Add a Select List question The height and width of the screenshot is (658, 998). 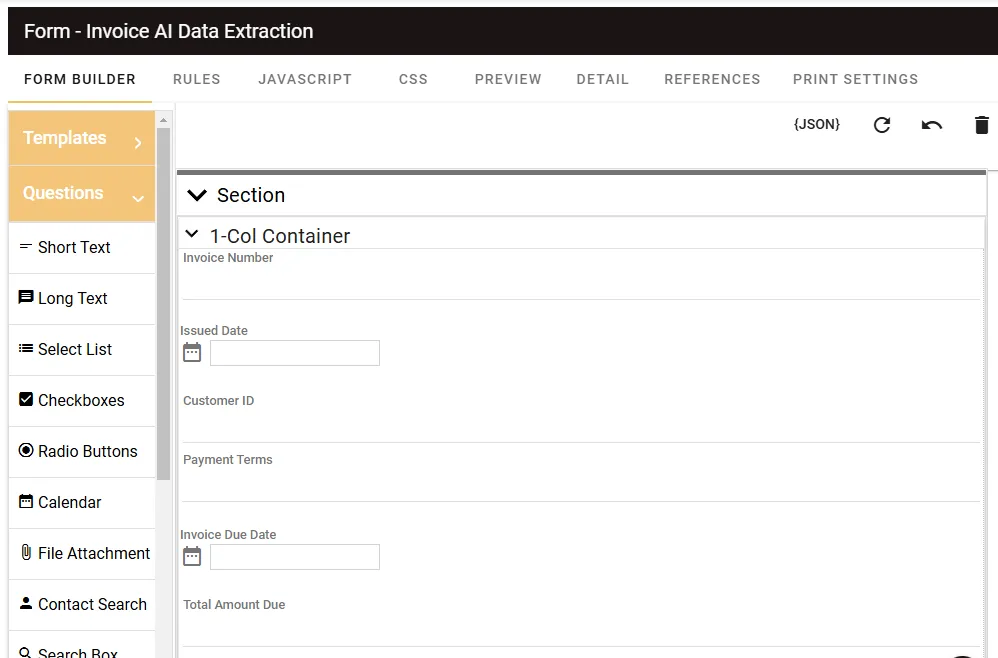83,349
